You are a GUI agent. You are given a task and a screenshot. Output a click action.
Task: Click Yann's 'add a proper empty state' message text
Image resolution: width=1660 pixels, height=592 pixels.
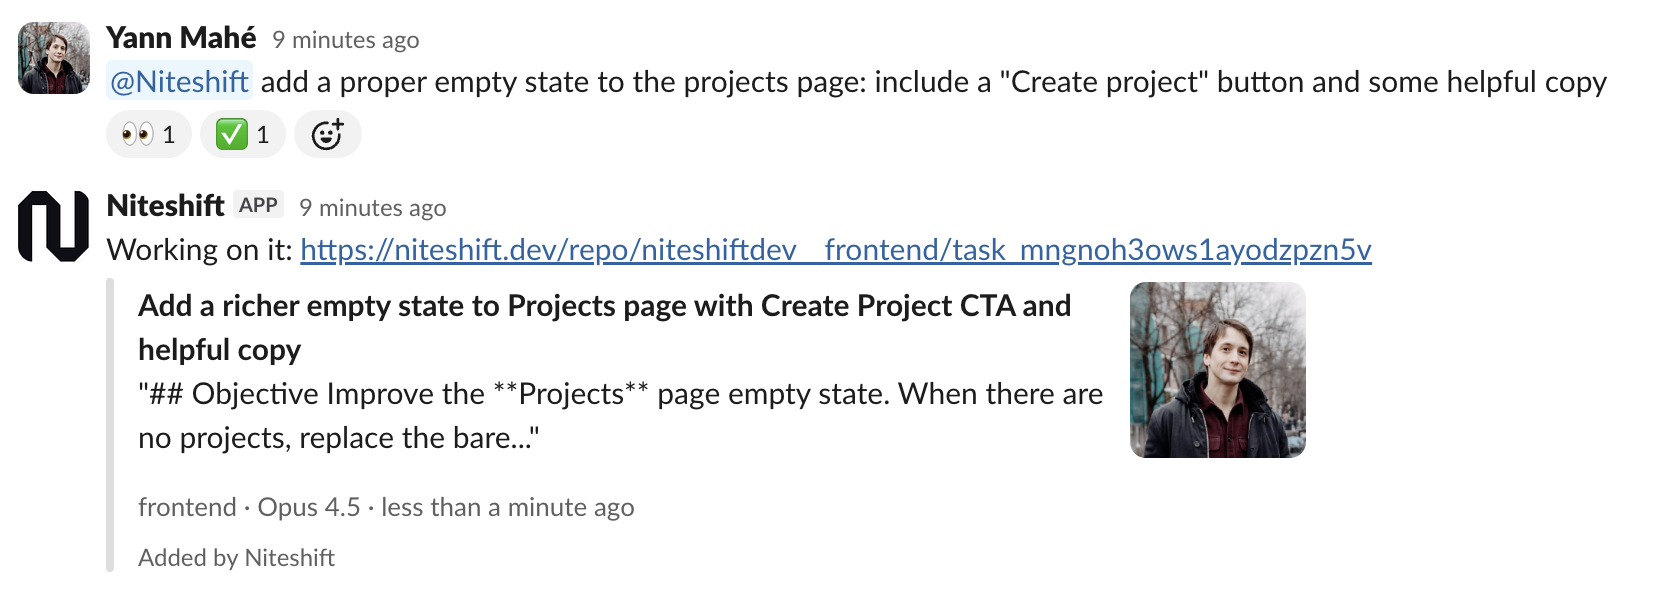pos(933,82)
